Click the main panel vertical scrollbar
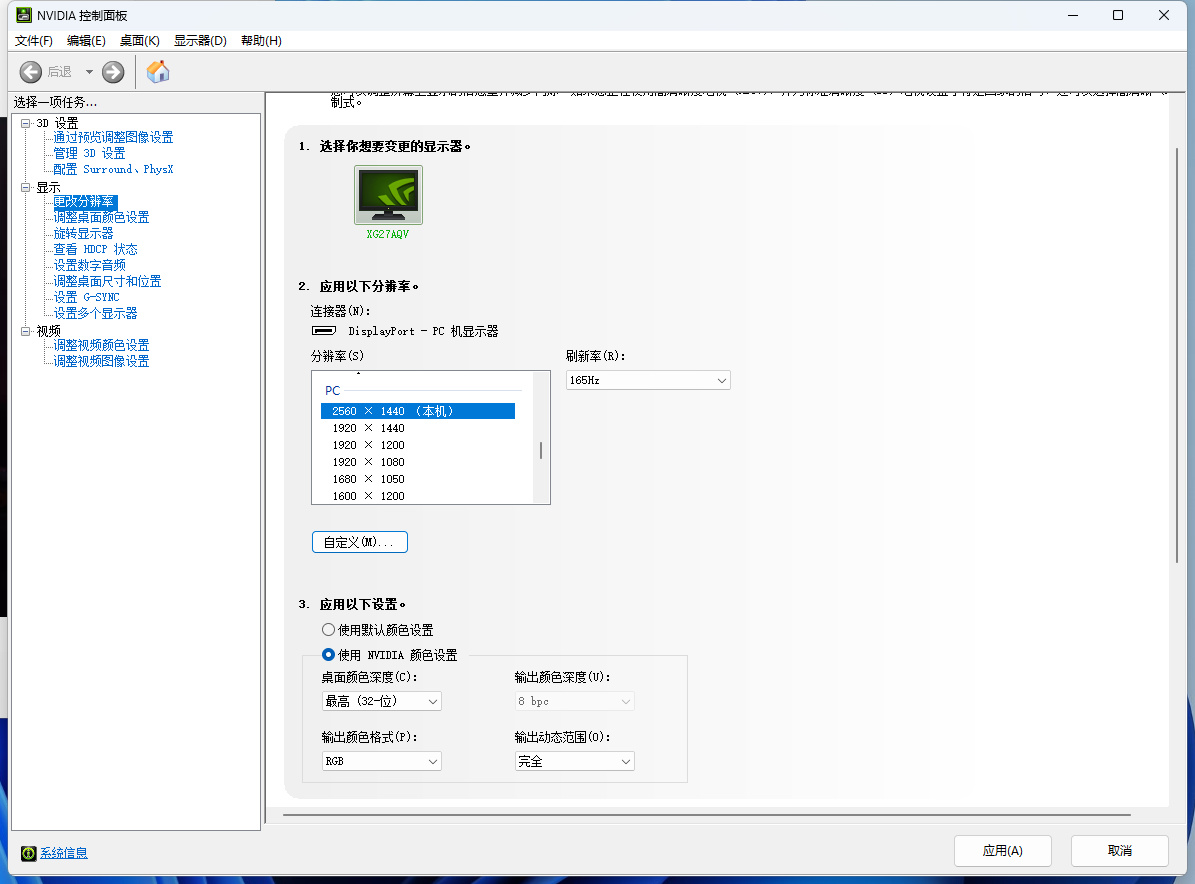This screenshot has height=884, width=1195. [1177, 355]
